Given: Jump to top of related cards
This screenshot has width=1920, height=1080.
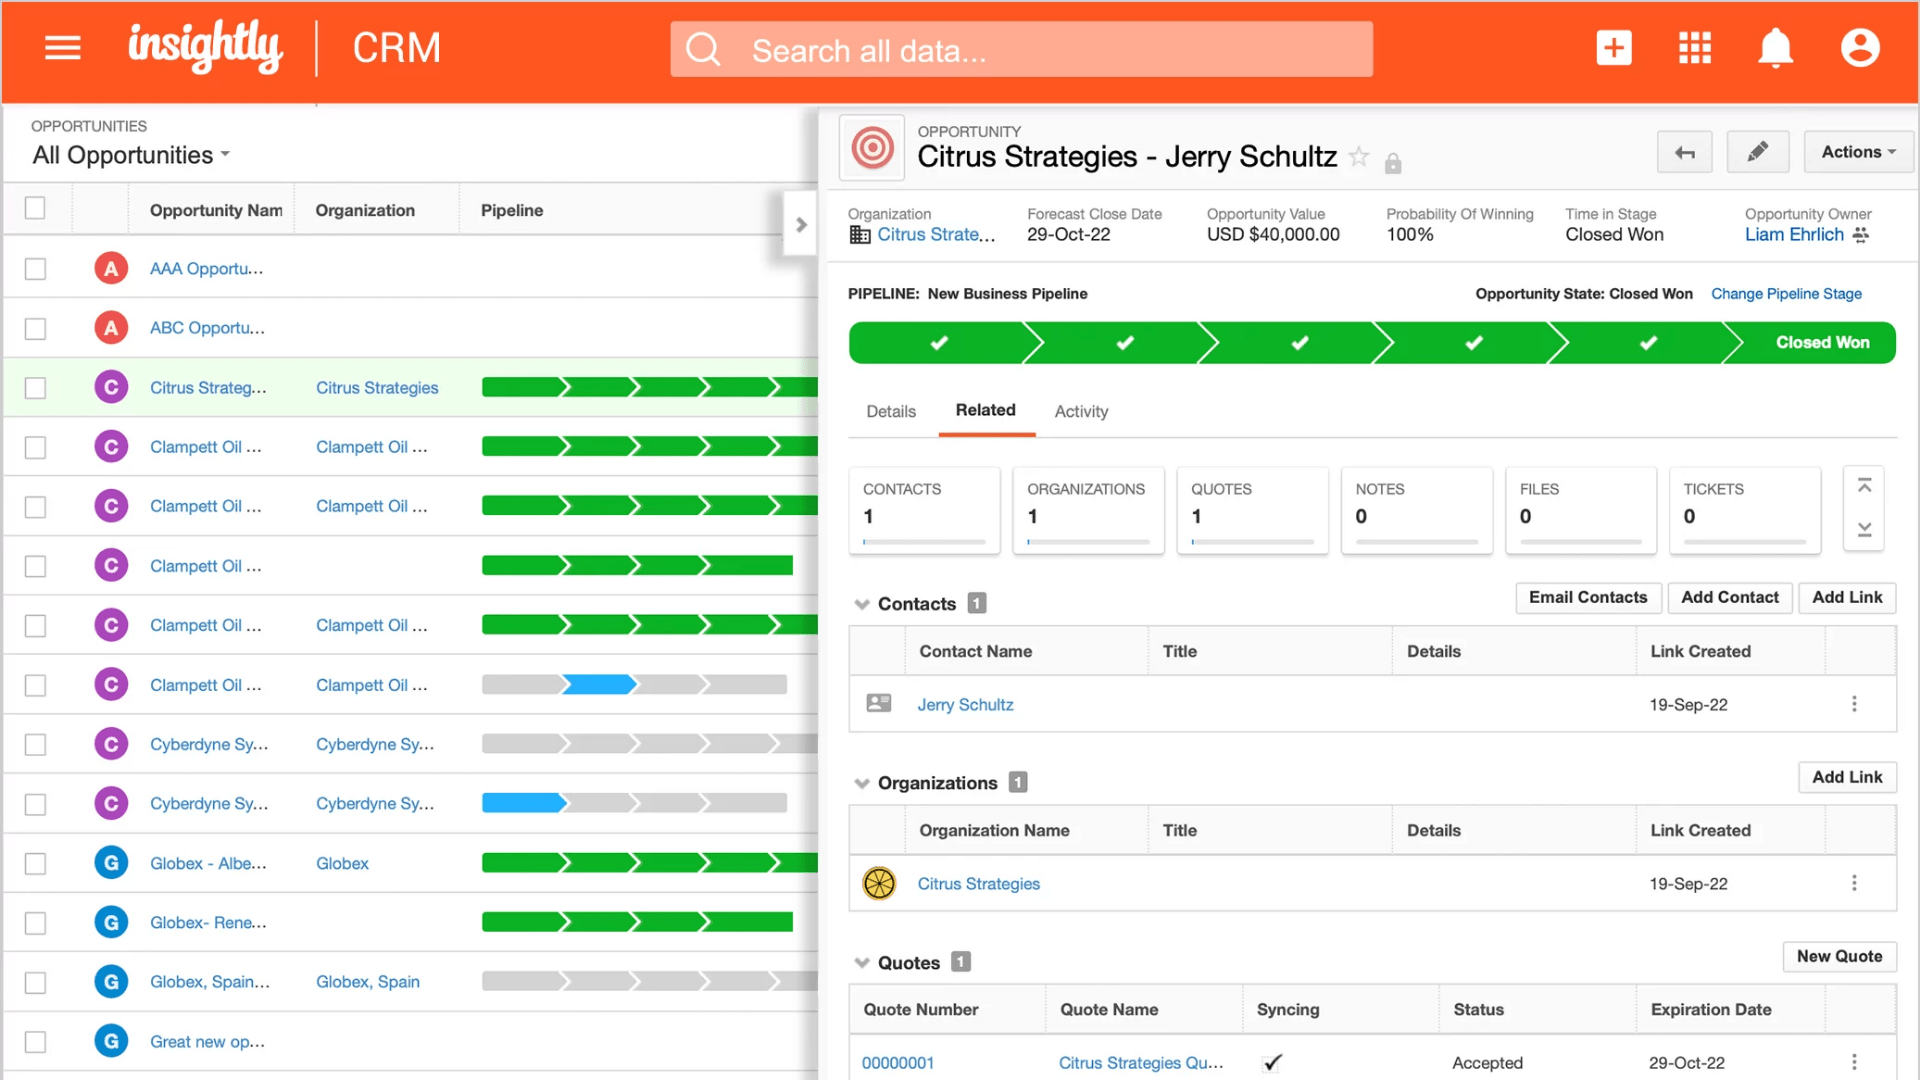Looking at the screenshot, I should pos(1864,486).
